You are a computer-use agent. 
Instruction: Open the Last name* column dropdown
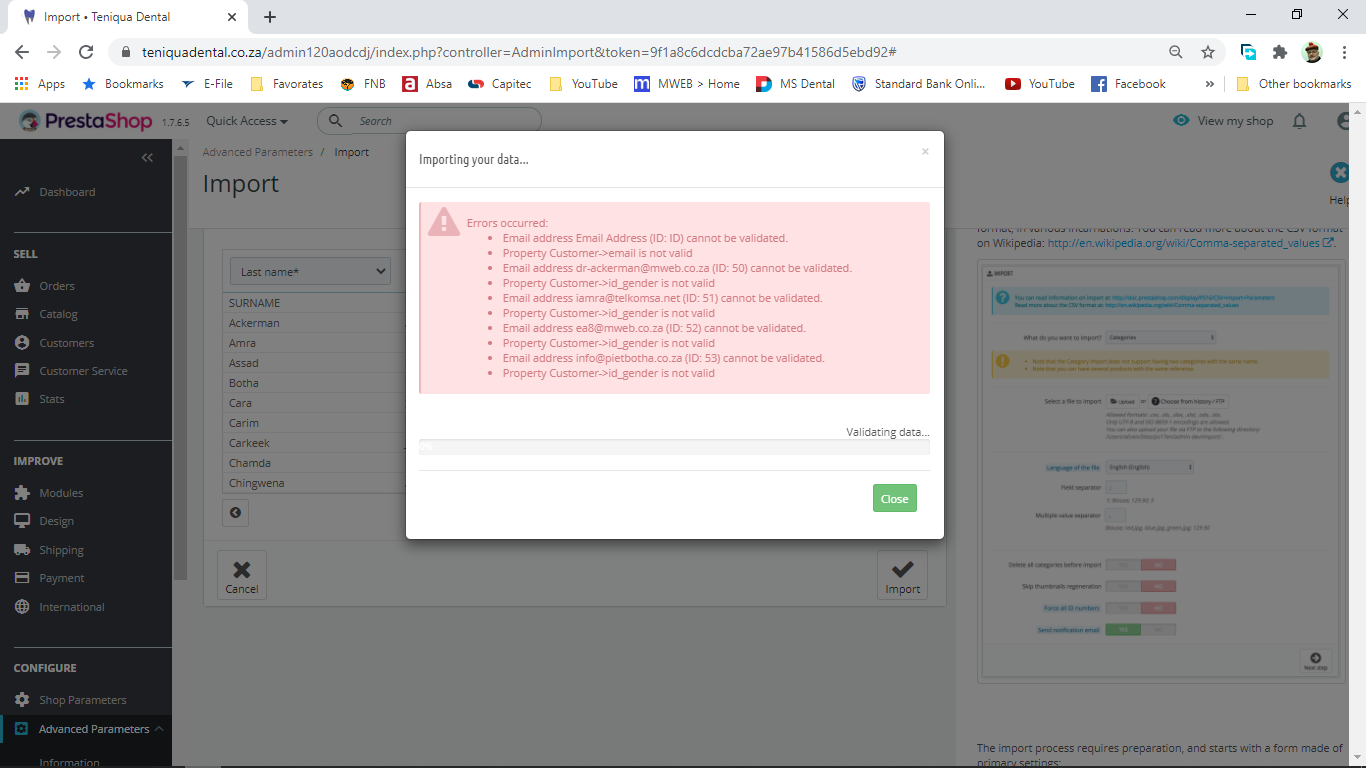tap(310, 272)
